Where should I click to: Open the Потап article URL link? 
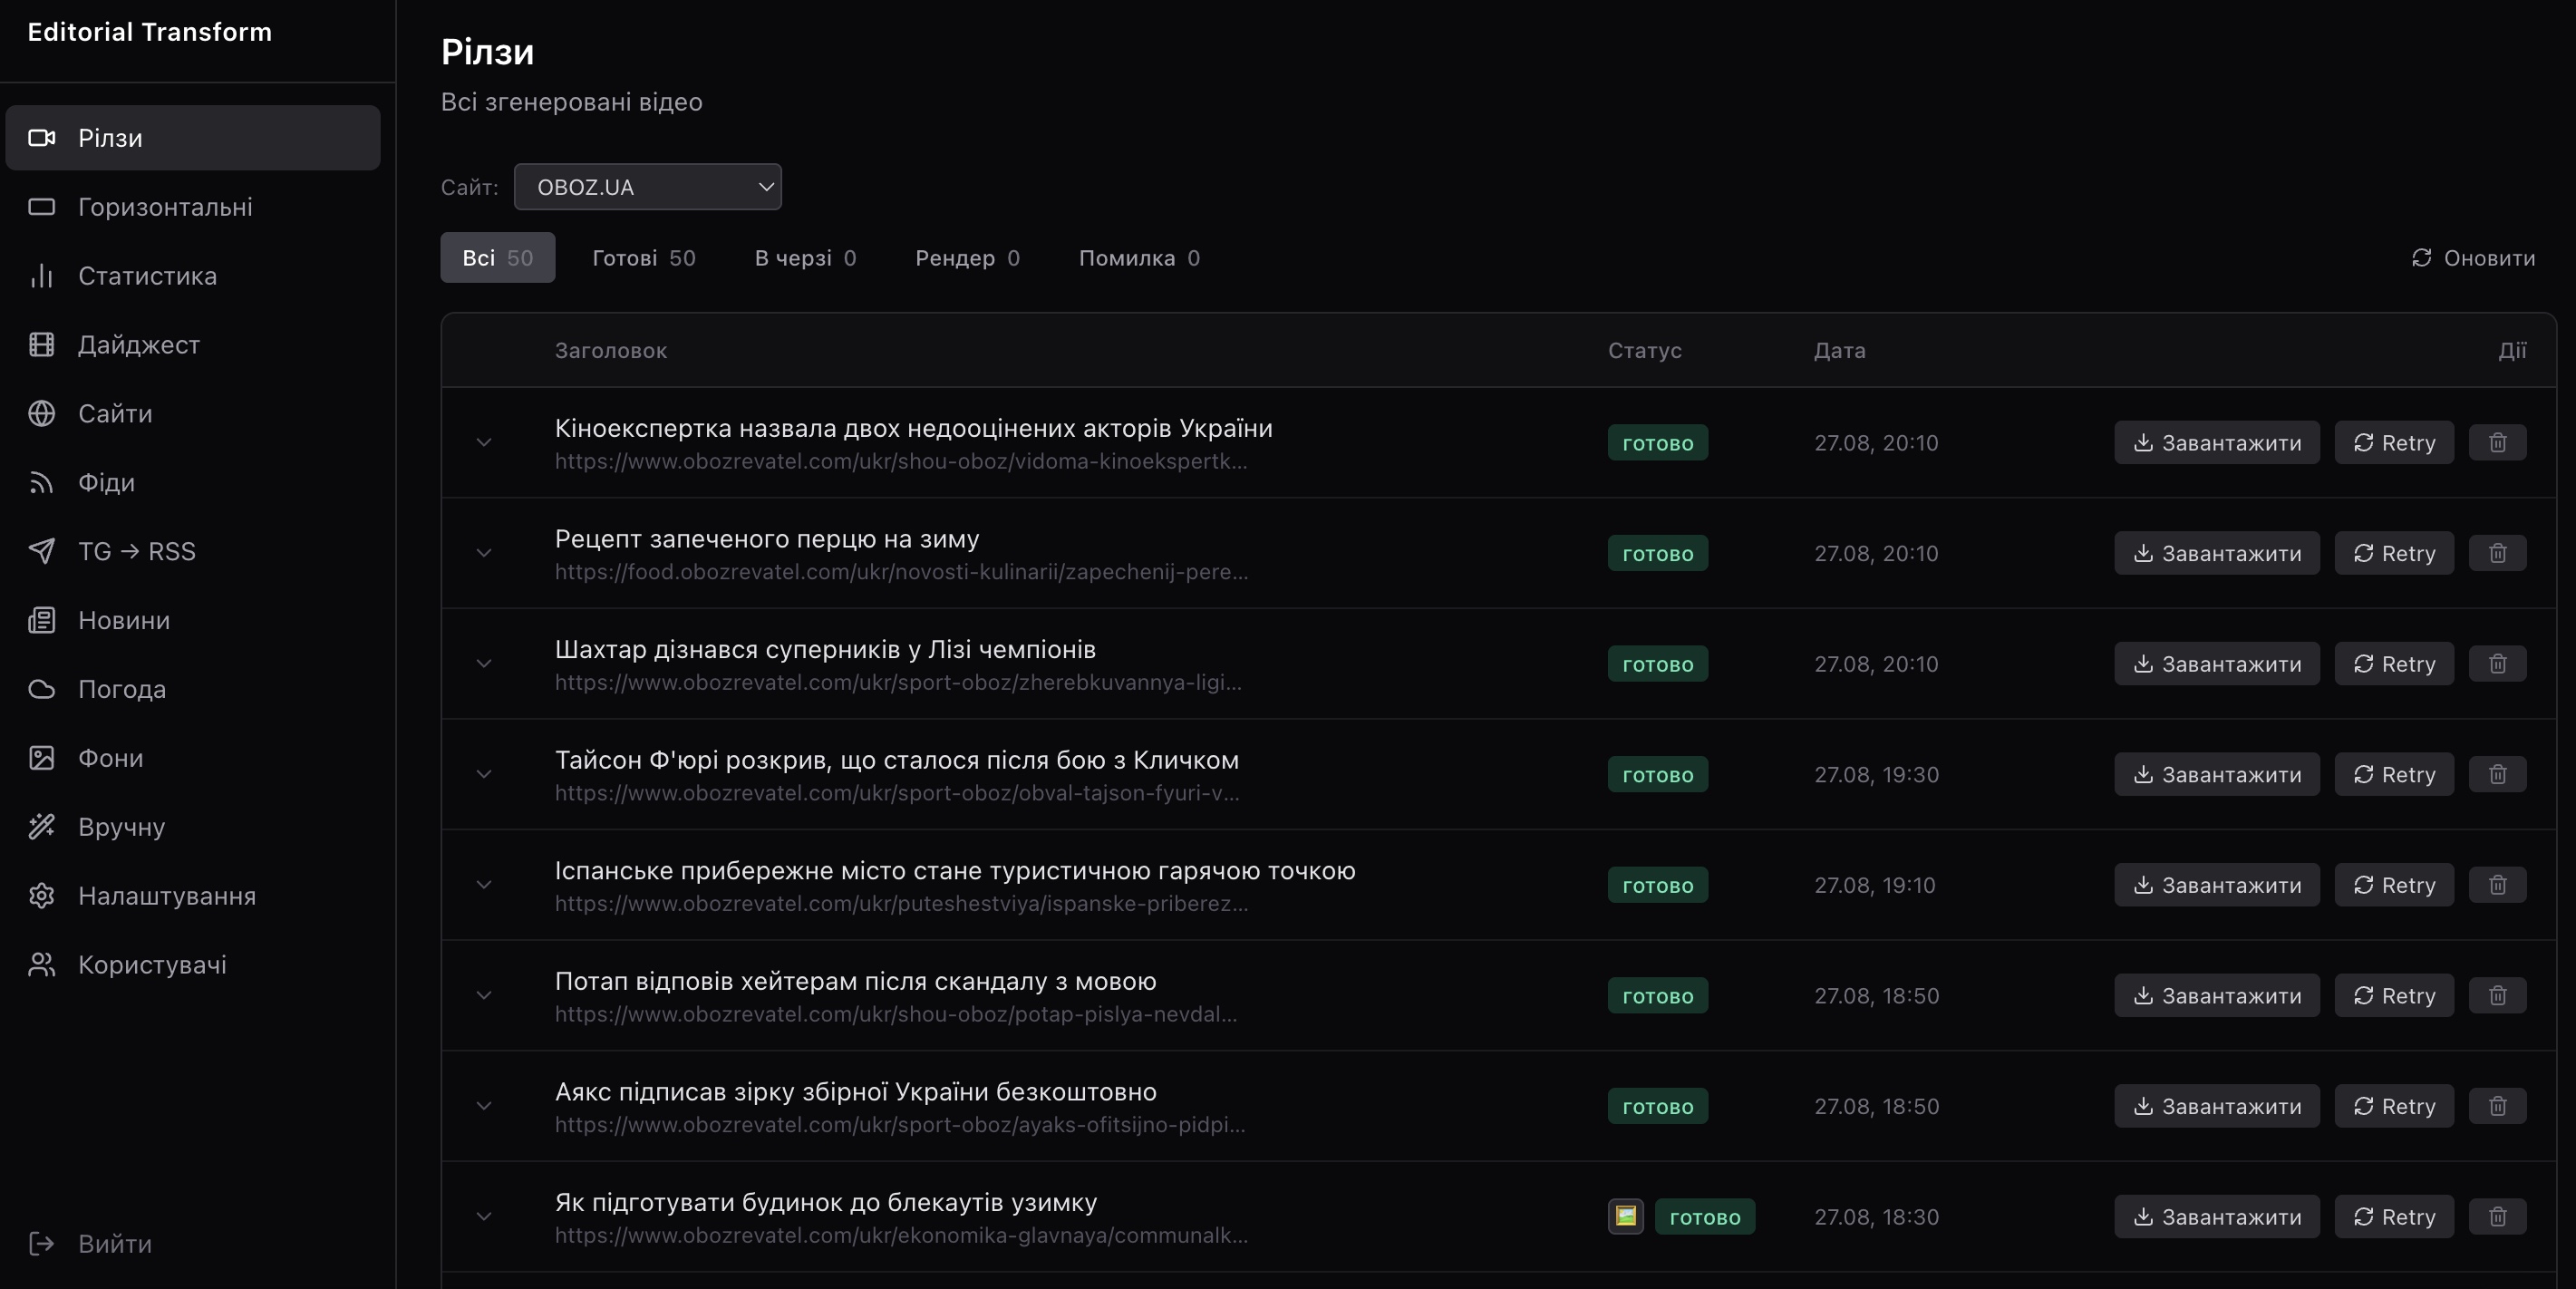click(x=896, y=1014)
